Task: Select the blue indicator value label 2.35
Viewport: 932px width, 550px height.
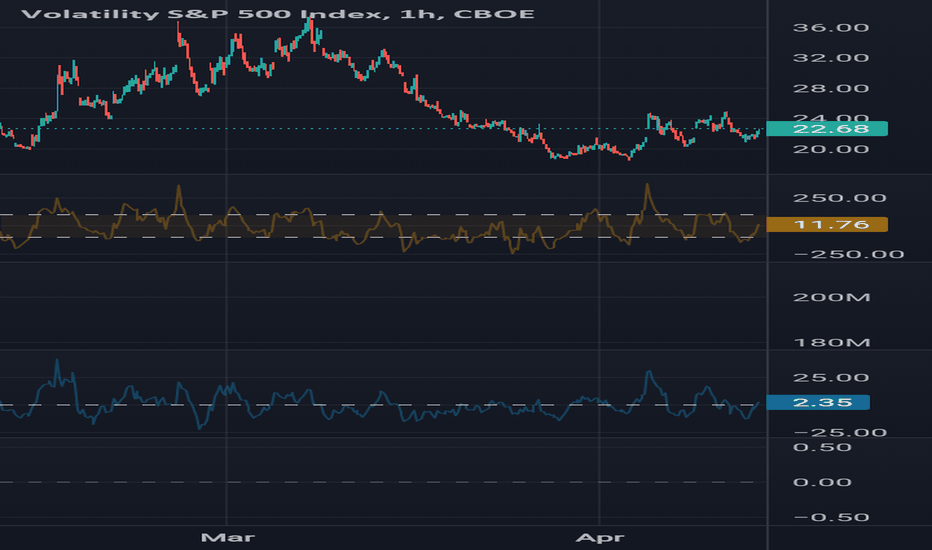Action: tap(818, 403)
